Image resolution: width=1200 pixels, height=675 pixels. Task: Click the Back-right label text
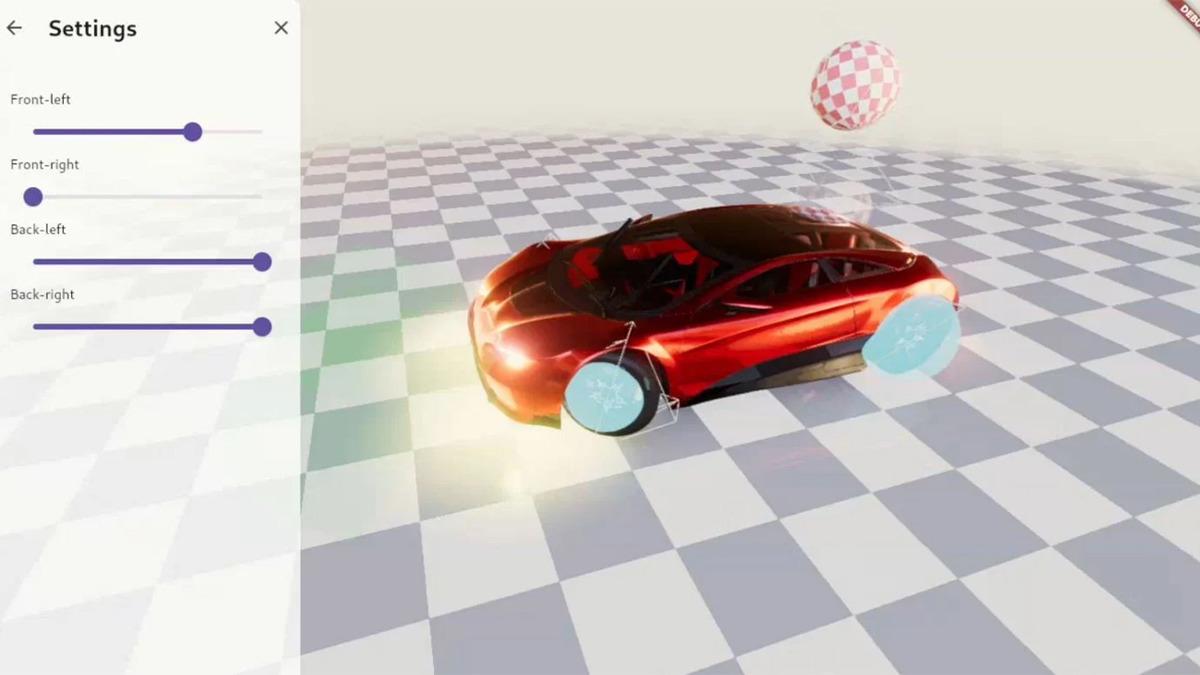click(x=42, y=295)
